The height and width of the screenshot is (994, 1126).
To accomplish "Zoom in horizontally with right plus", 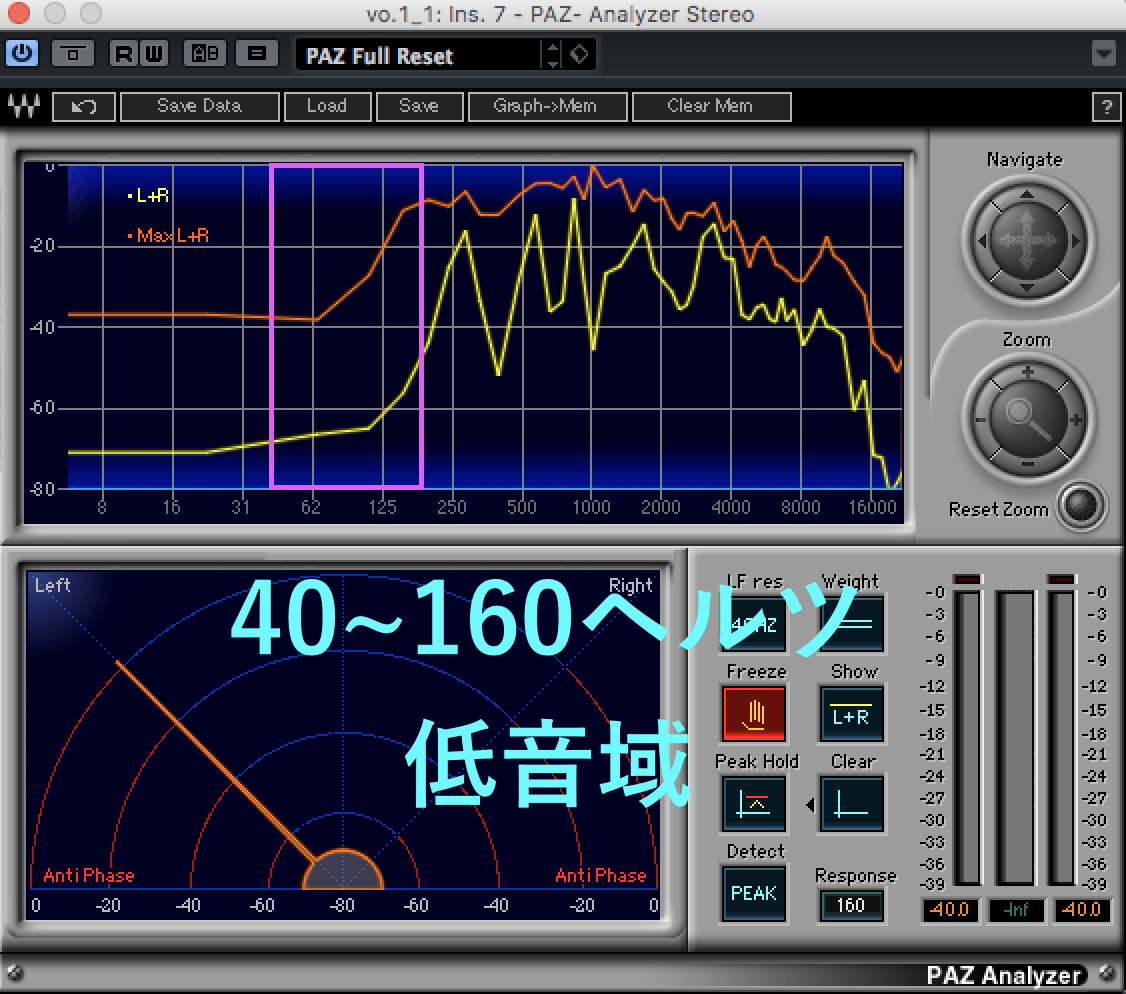I will coord(1076,420).
